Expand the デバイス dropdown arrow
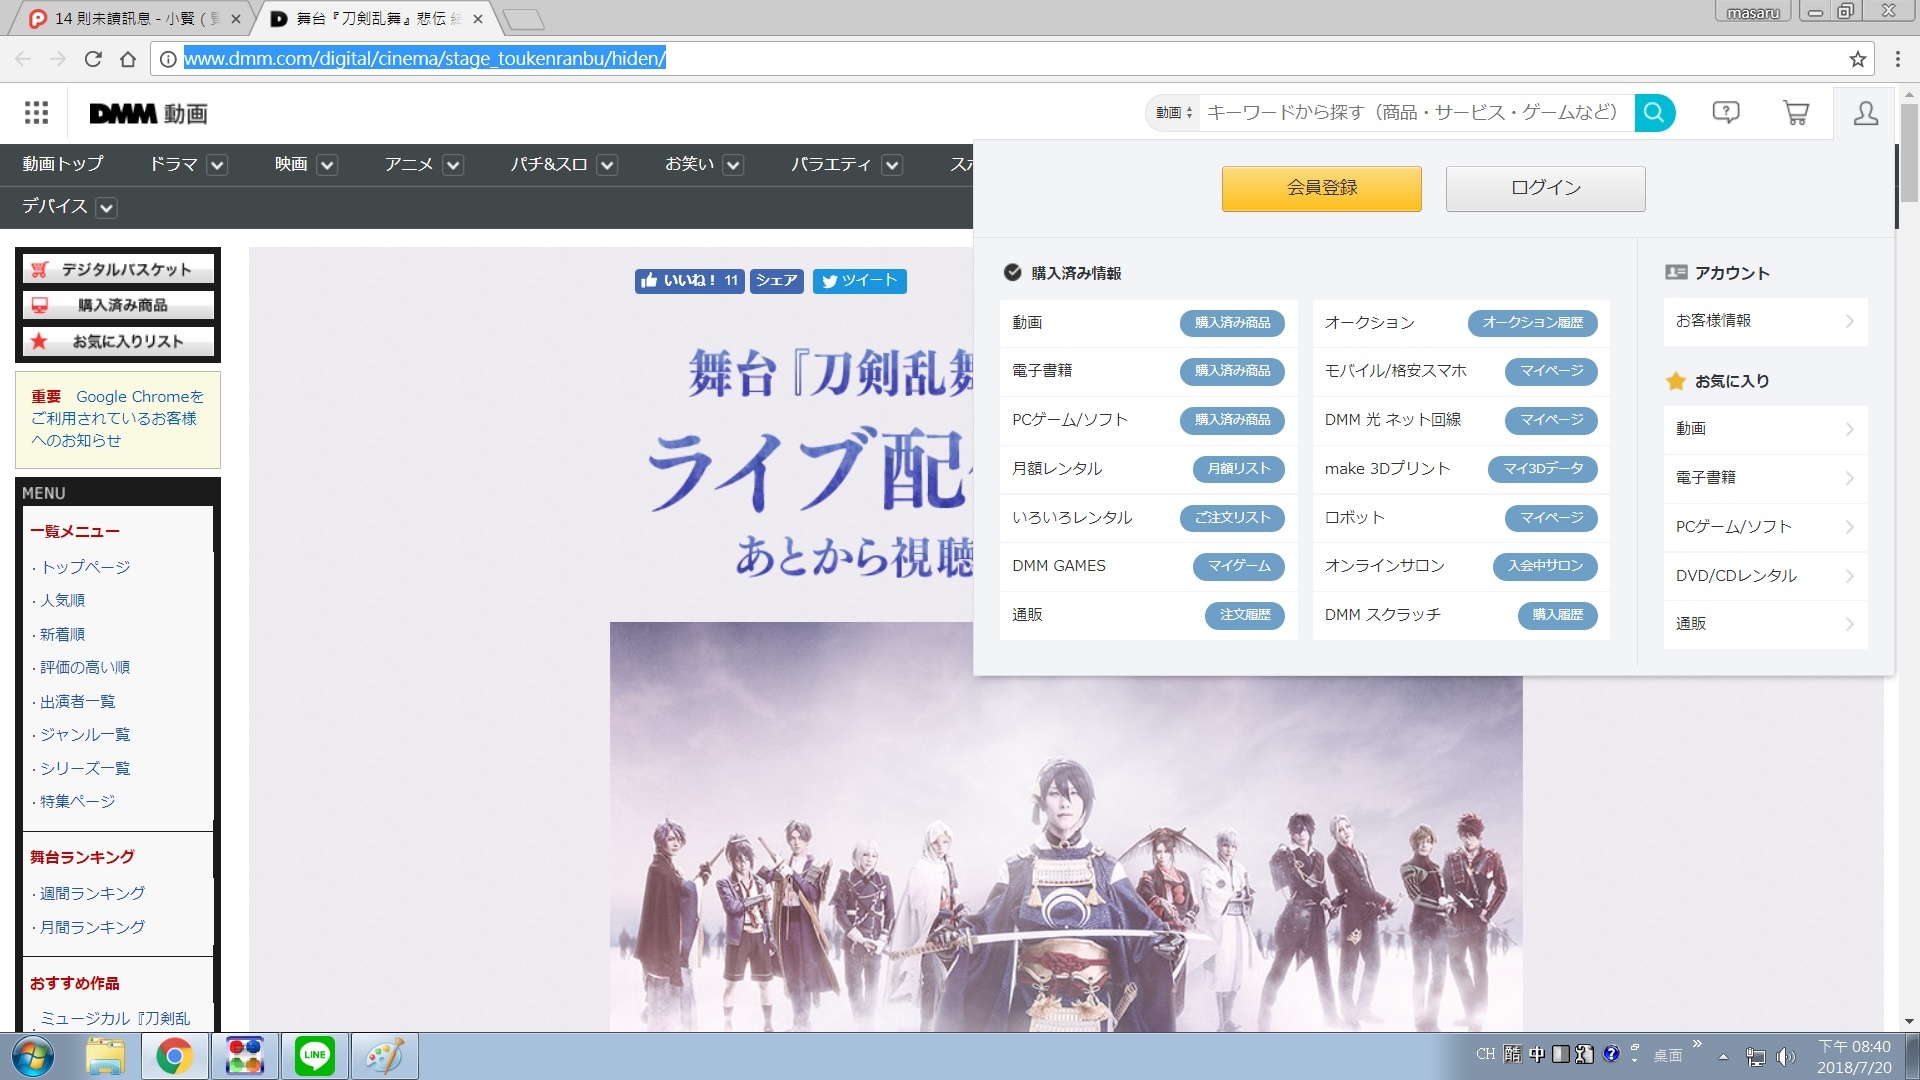 (107, 207)
